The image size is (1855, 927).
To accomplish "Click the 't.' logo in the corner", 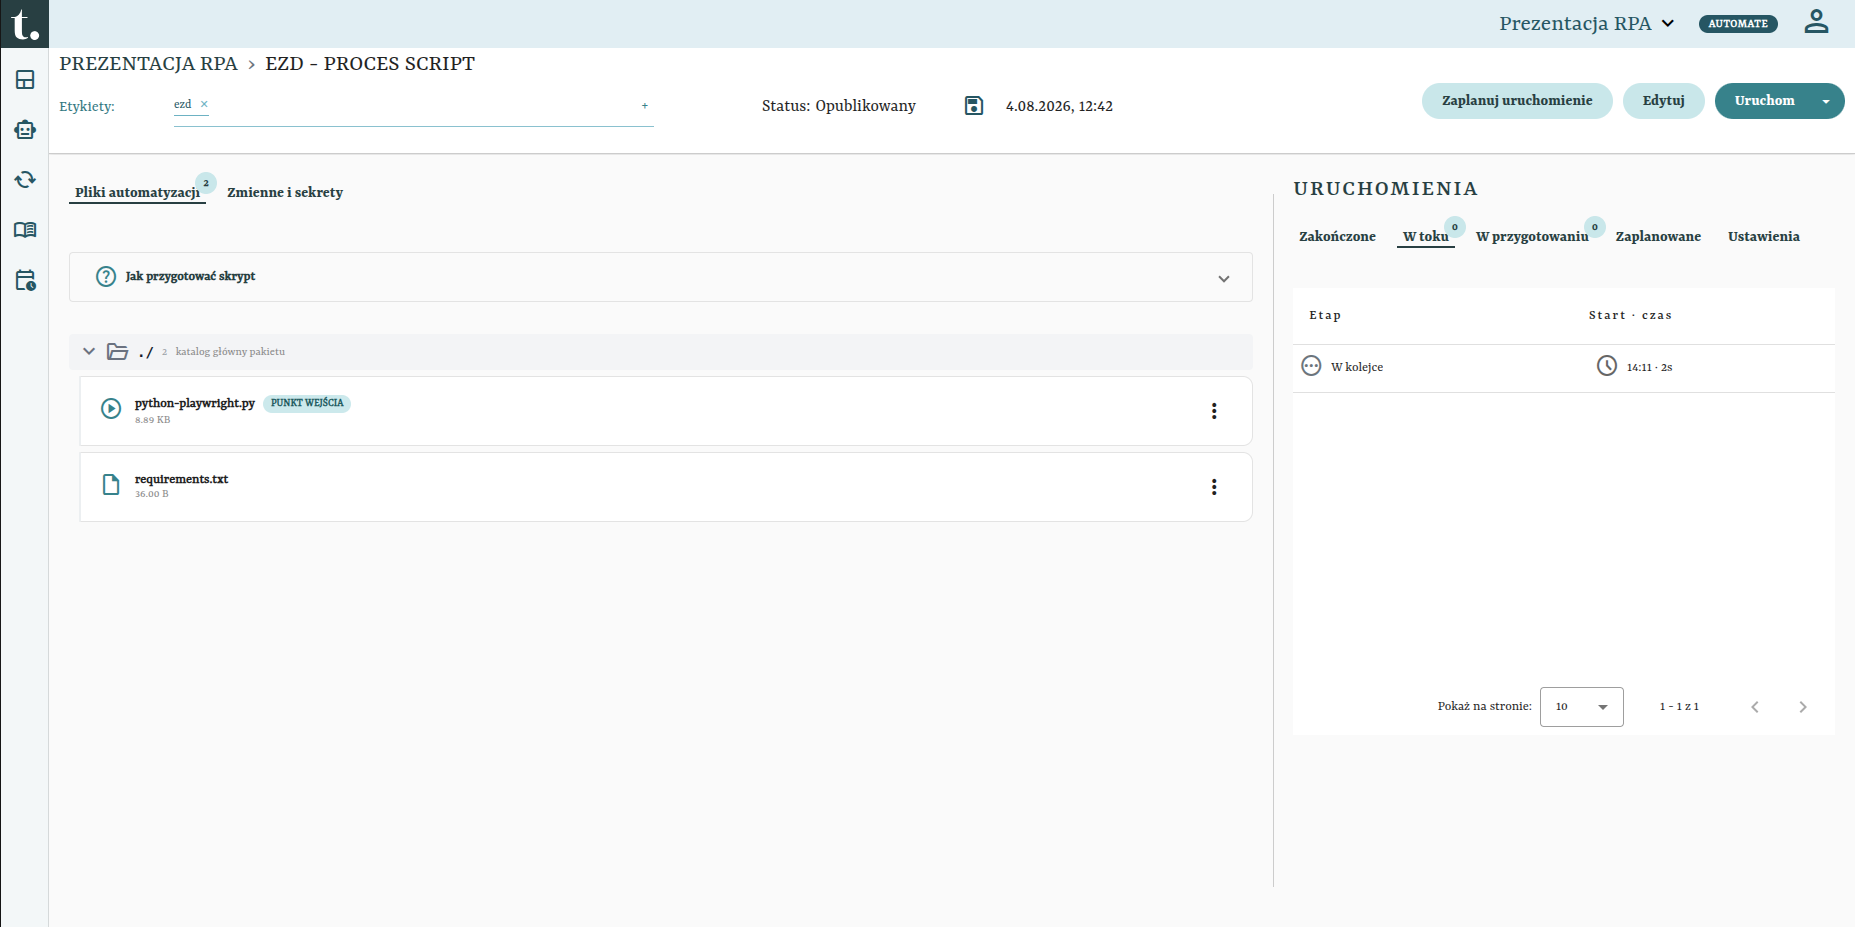I will tap(24, 24).
